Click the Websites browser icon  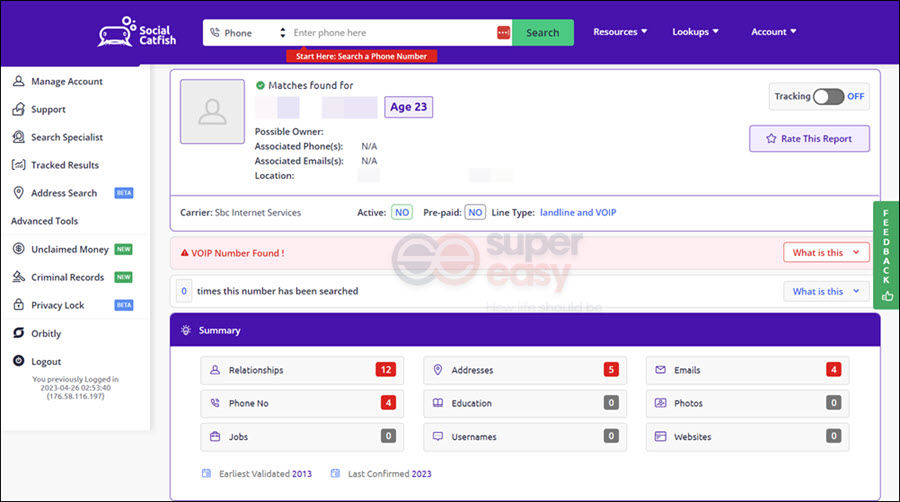point(660,436)
